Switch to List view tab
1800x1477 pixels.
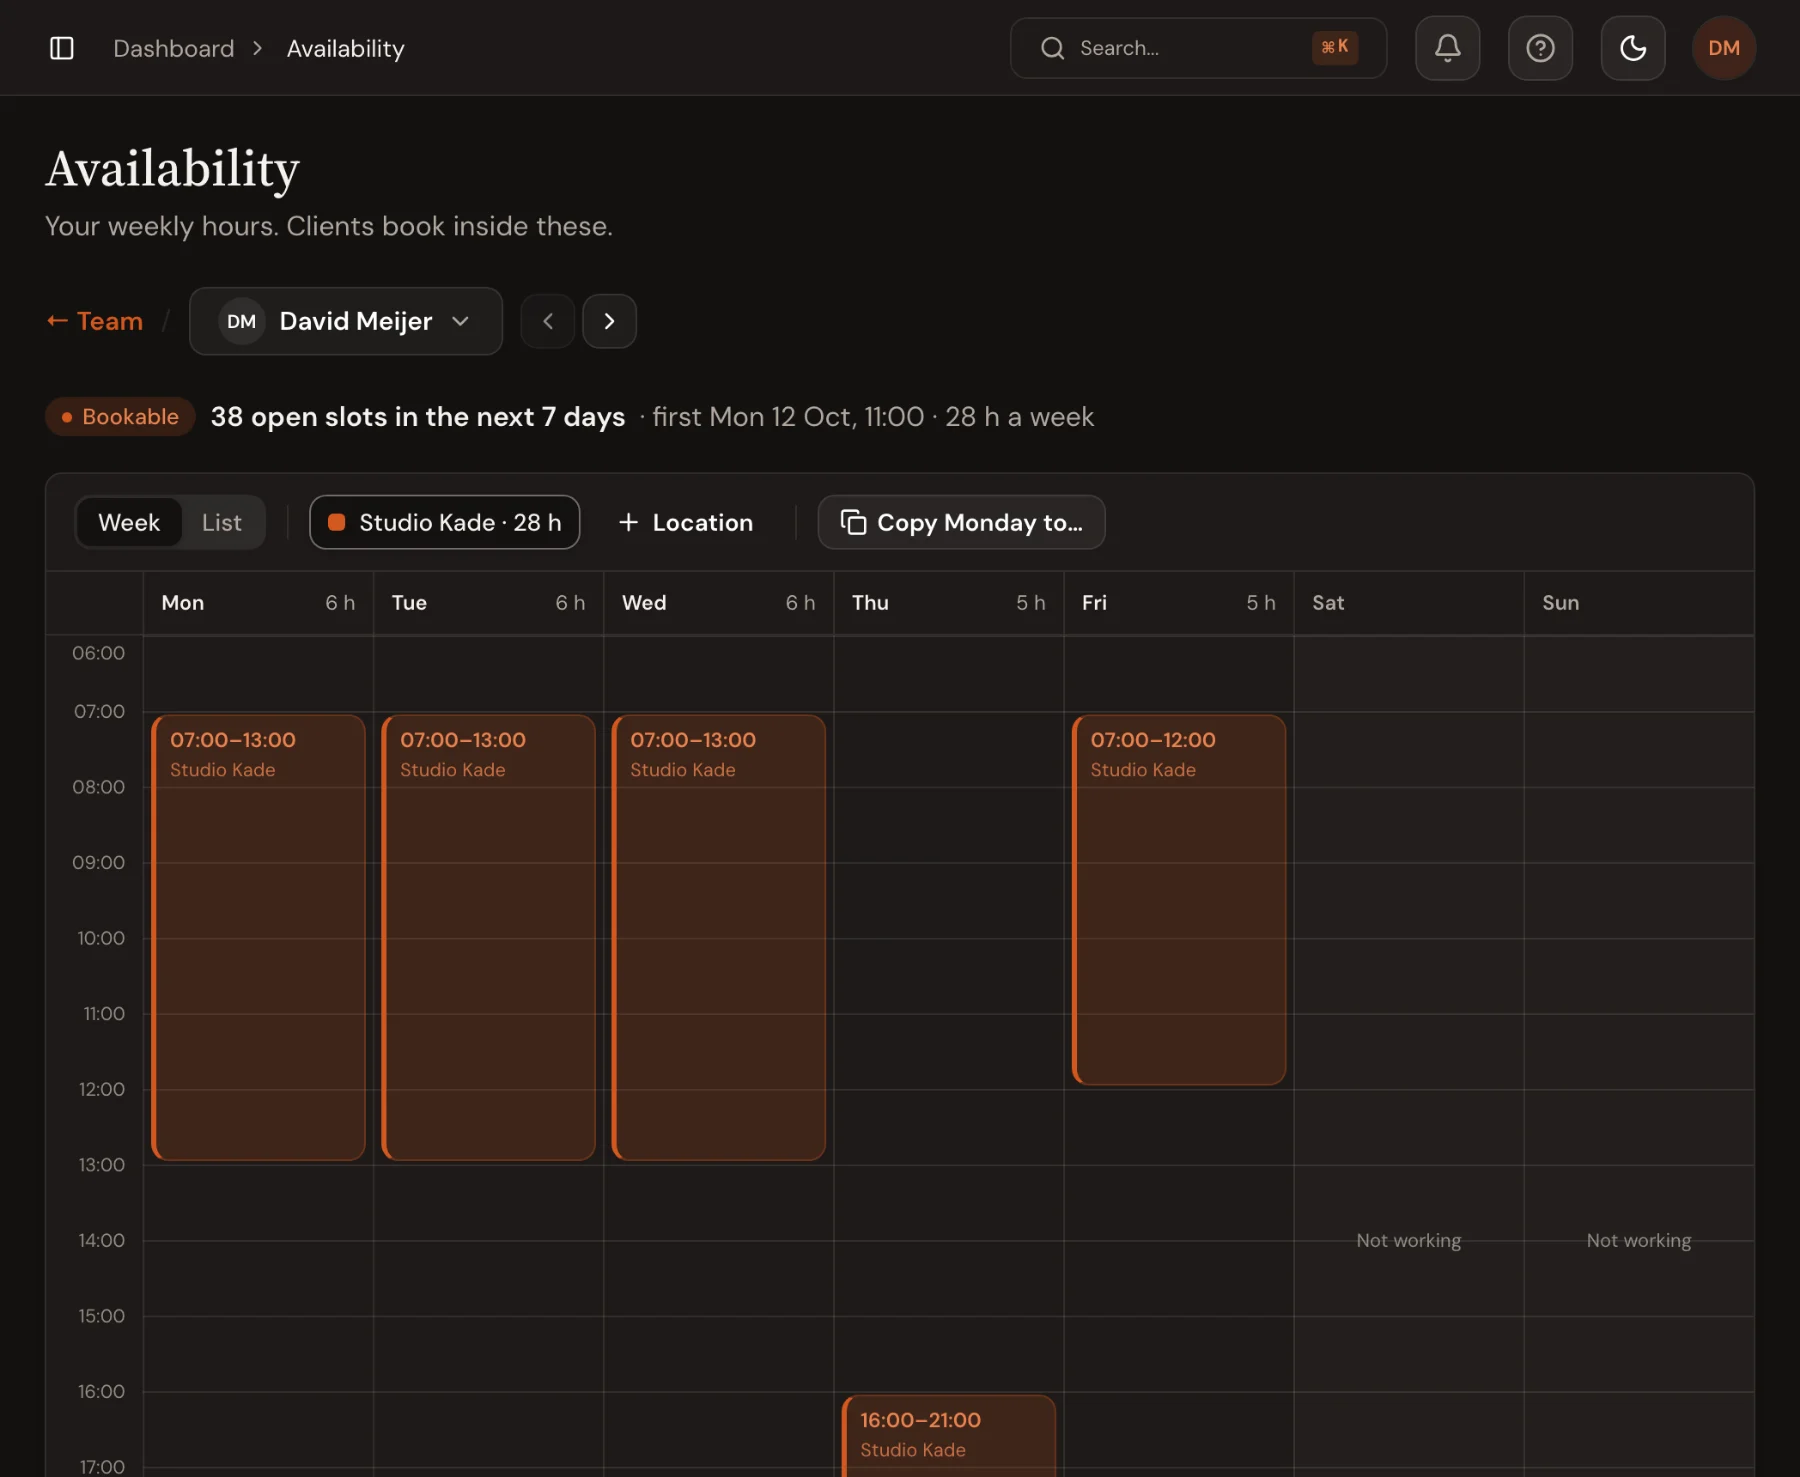[x=222, y=522]
